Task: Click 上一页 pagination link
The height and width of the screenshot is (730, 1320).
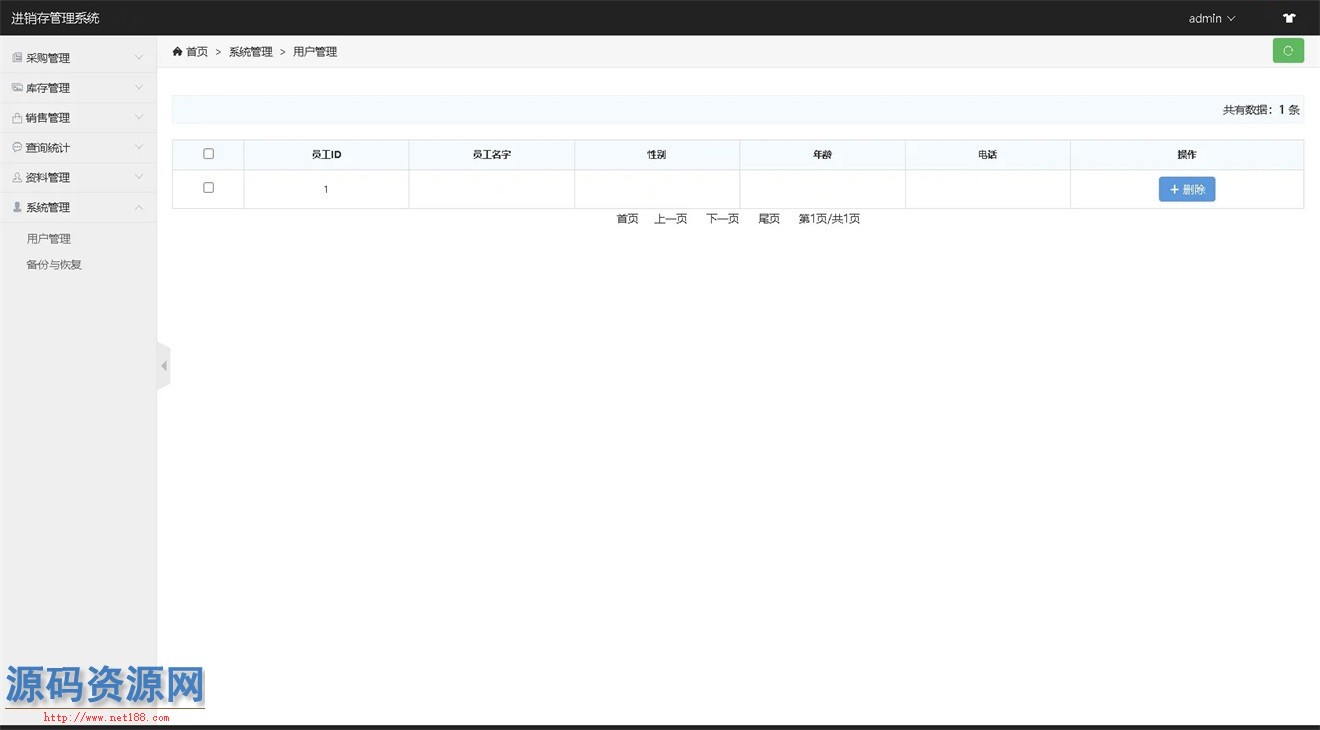Action: tap(671, 219)
